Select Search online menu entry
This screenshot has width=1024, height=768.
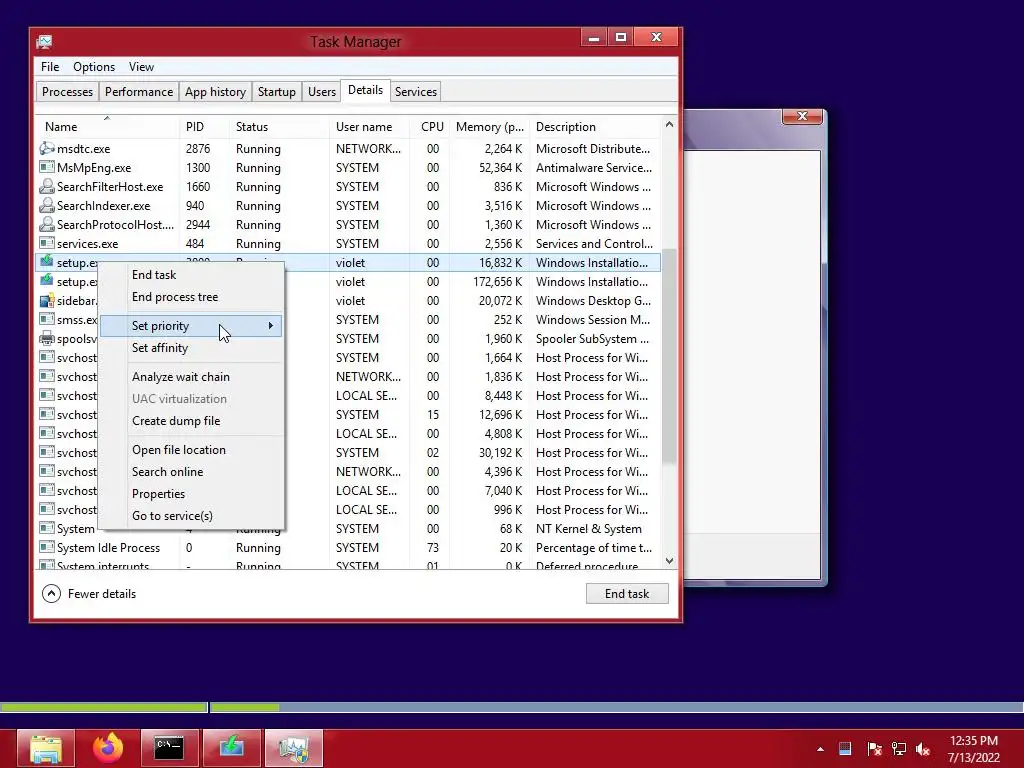click(x=167, y=472)
